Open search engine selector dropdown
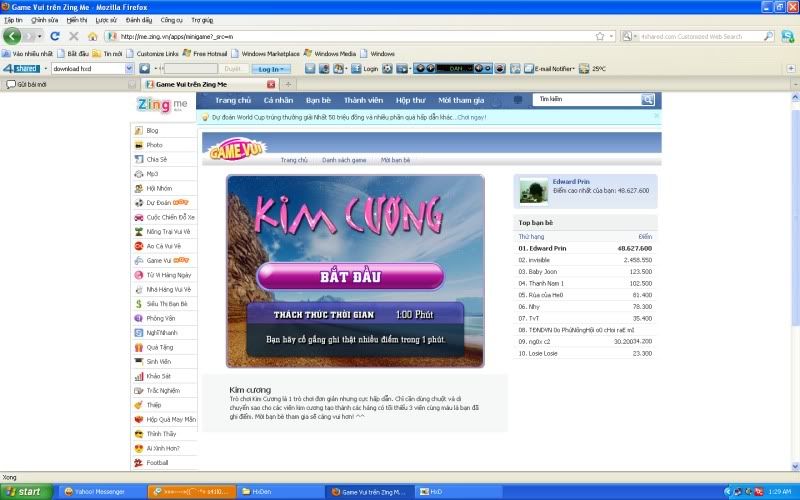800x500 pixels. tap(630, 36)
